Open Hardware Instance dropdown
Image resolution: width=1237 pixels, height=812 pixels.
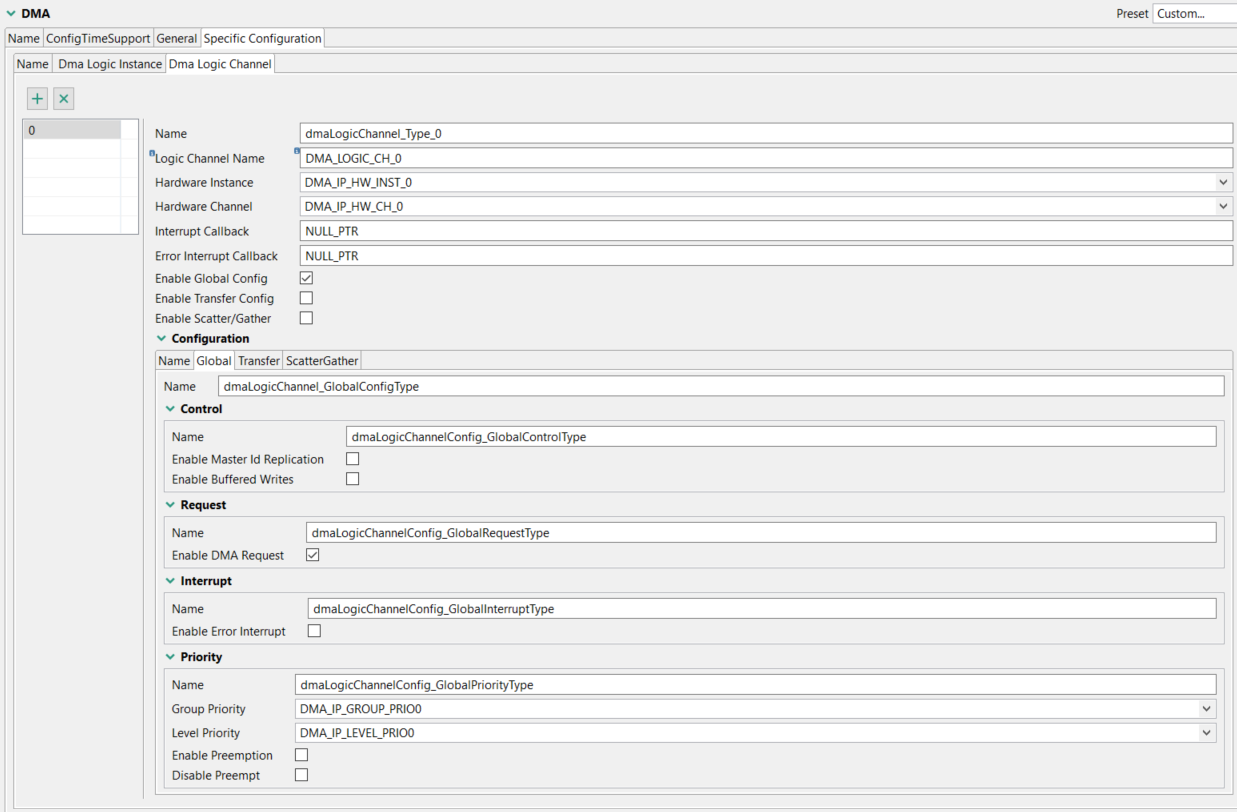click(x=1223, y=183)
